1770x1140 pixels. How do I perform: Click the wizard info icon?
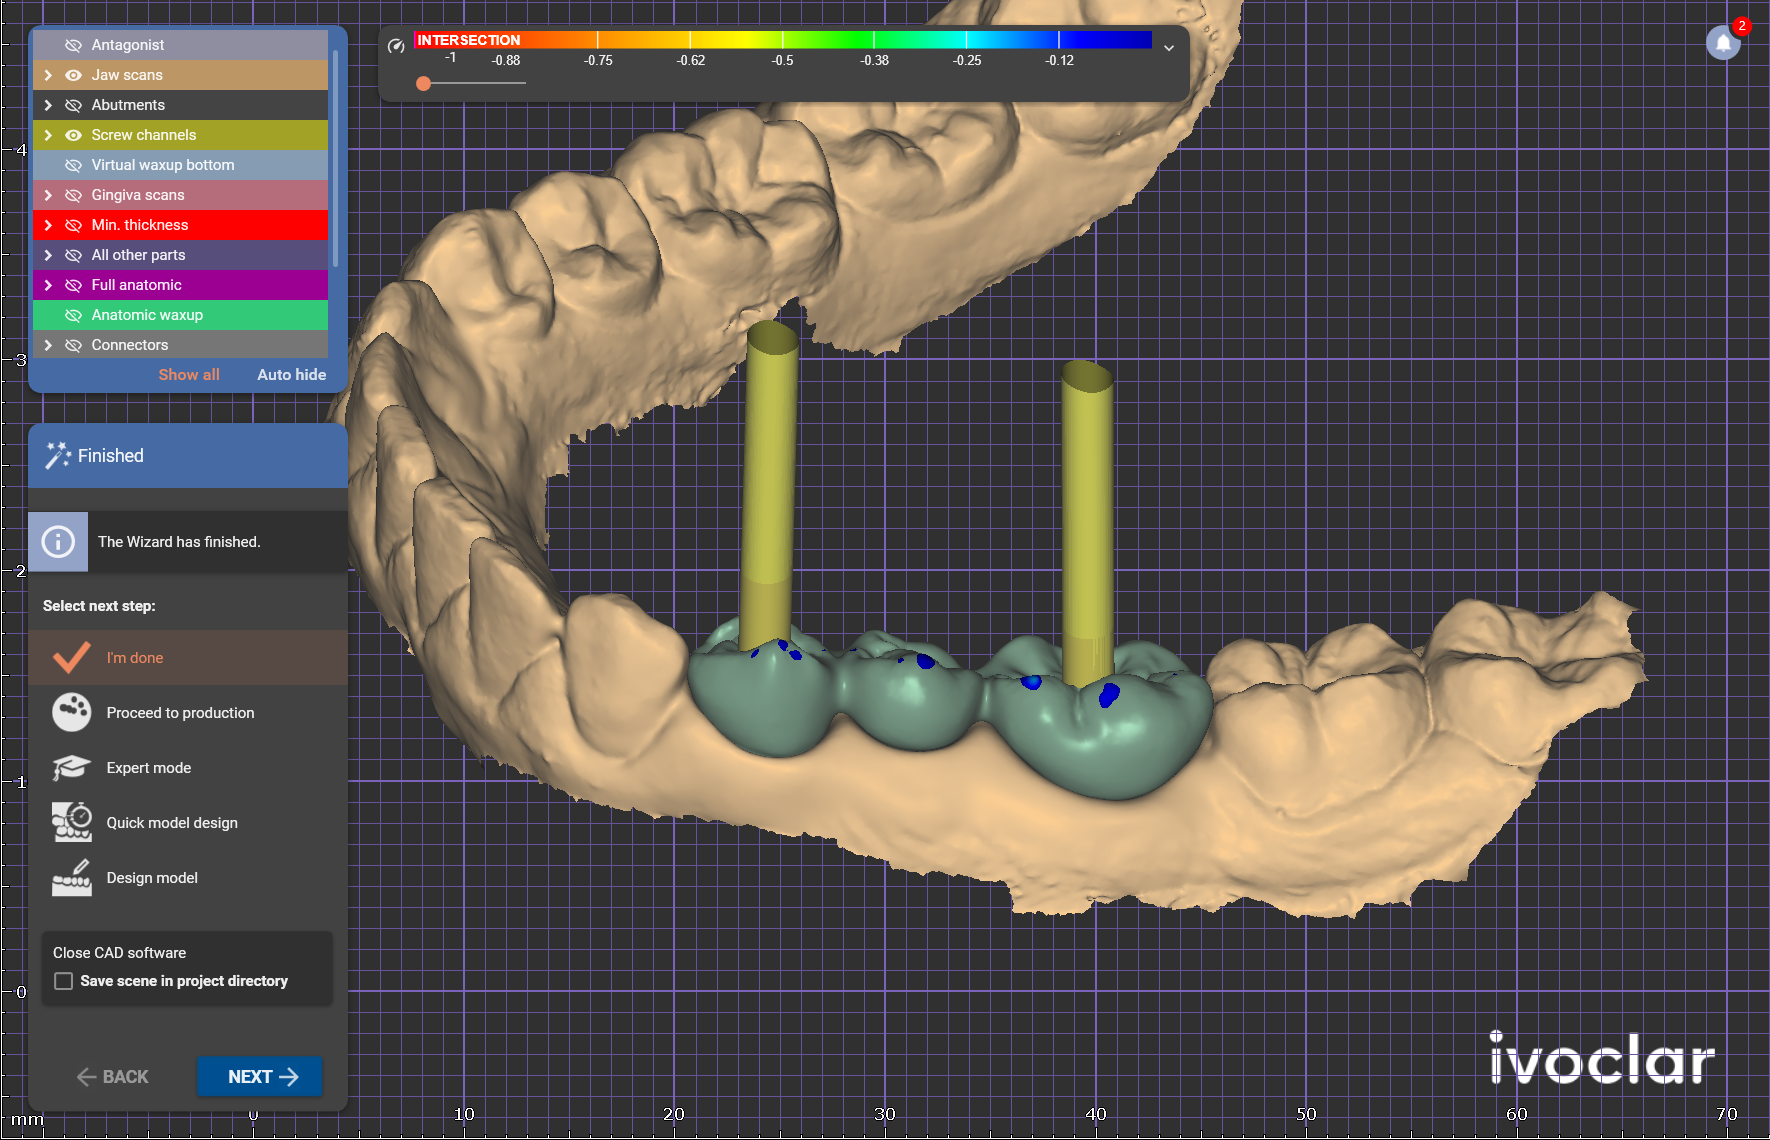click(58, 542)
